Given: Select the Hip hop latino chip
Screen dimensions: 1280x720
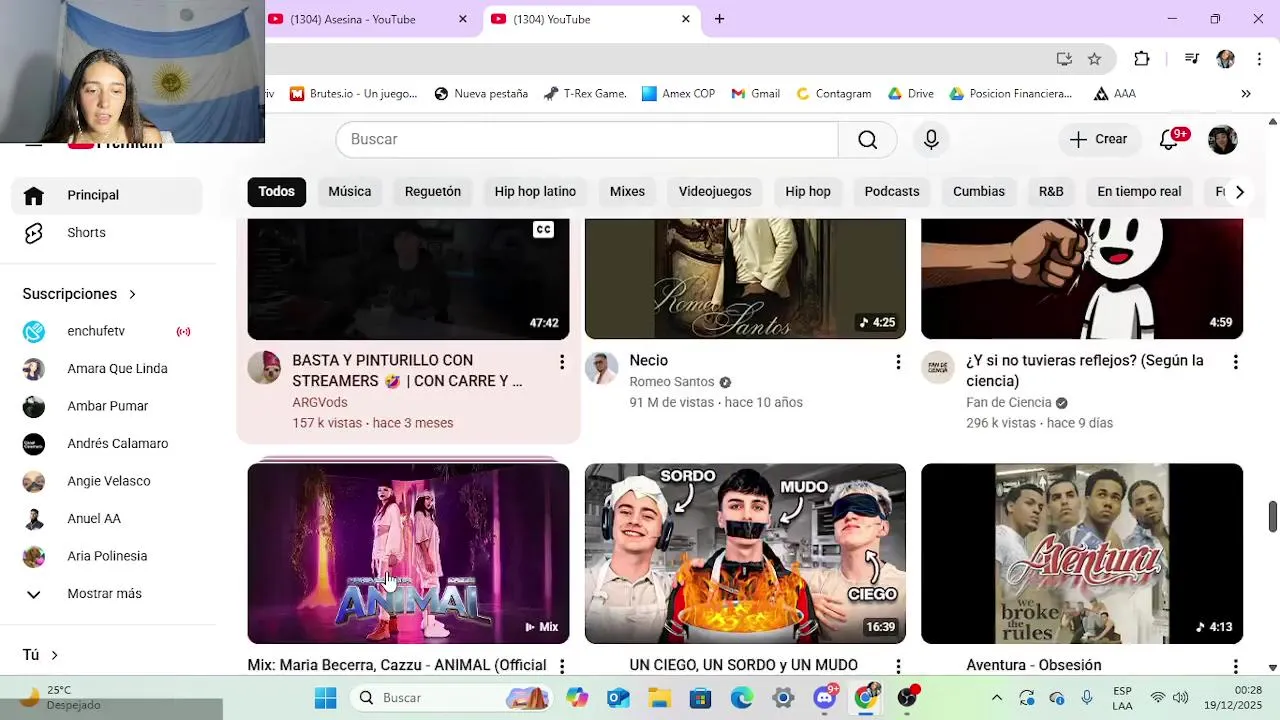Looking at the screenshot, I should coord(535,191).
